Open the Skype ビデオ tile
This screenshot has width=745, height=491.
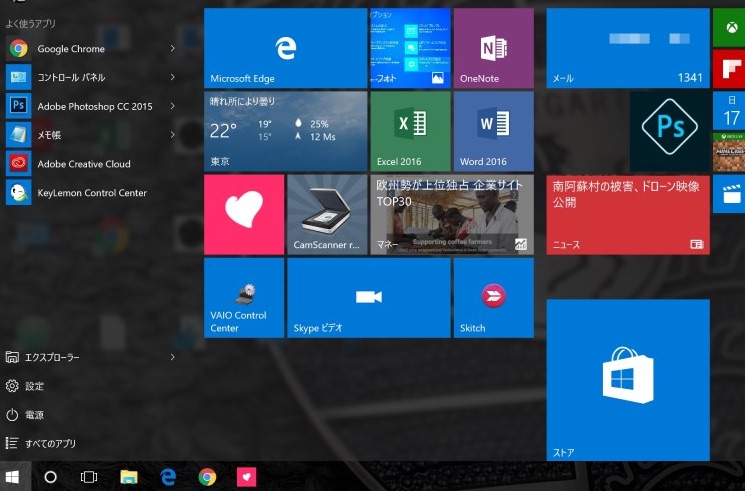369,298
